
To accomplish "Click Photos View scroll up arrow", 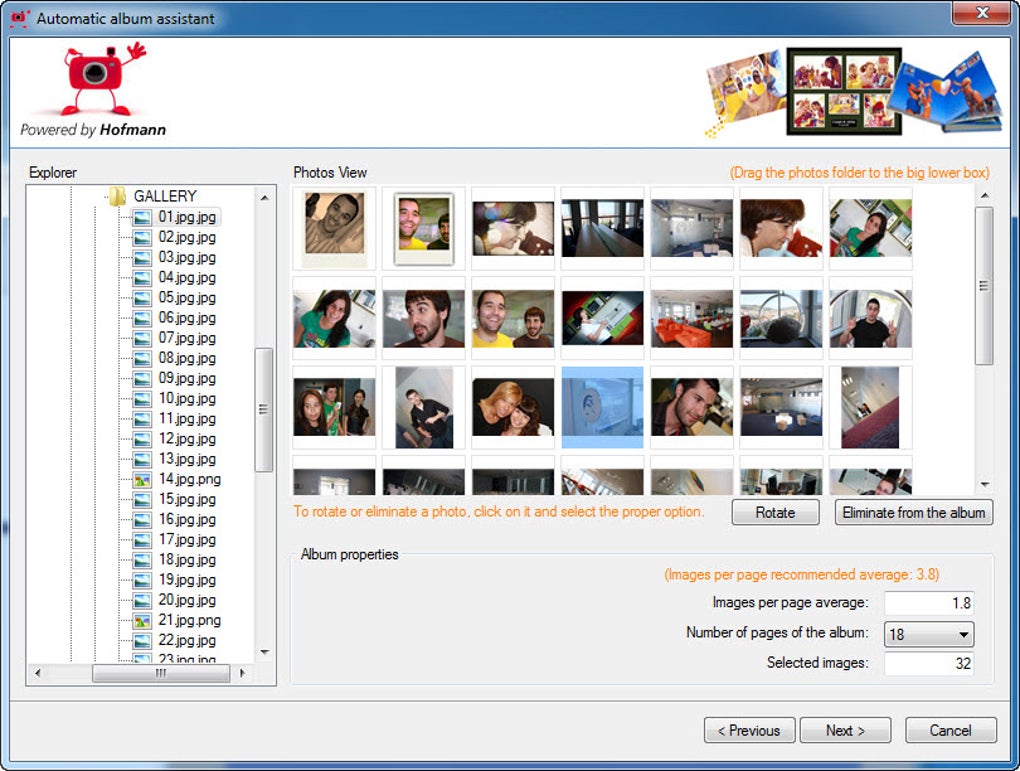I will 985,195.
